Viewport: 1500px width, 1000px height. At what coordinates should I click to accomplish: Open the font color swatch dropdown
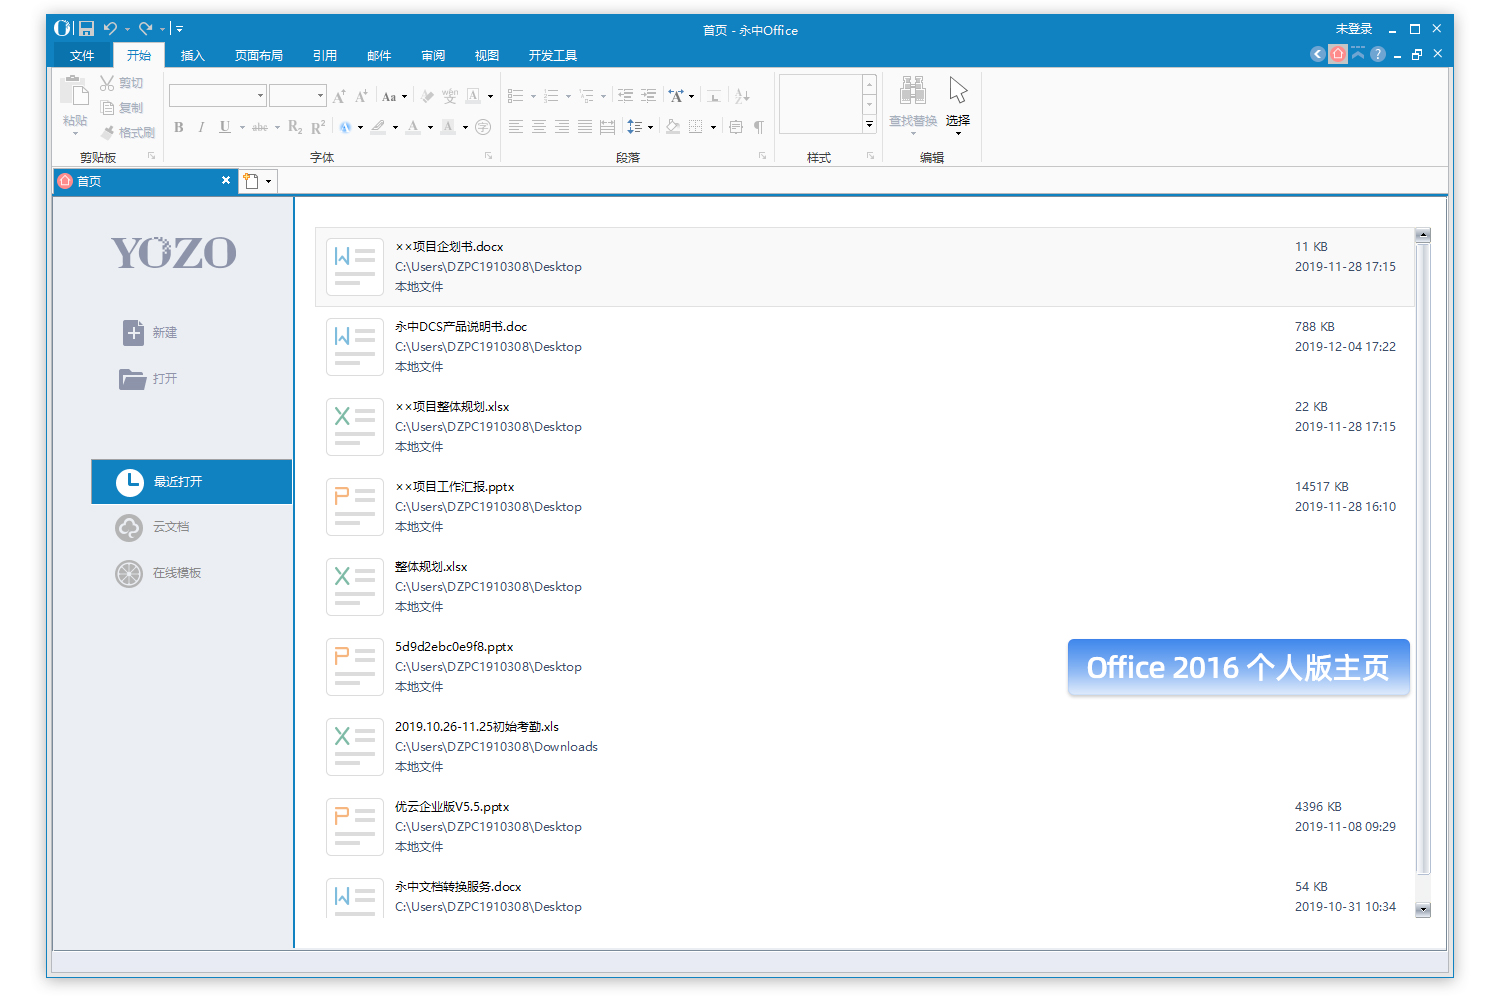point(428,128)
